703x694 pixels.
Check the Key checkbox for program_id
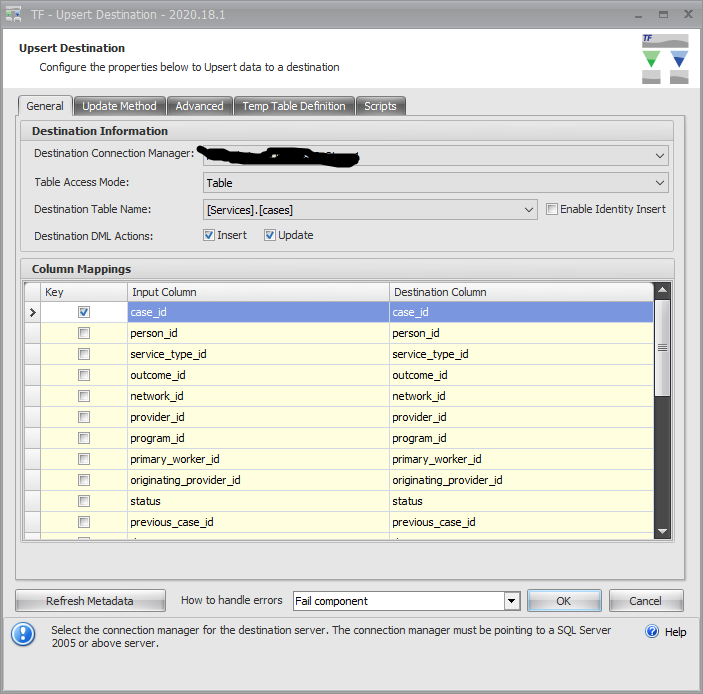coord(84,438)
